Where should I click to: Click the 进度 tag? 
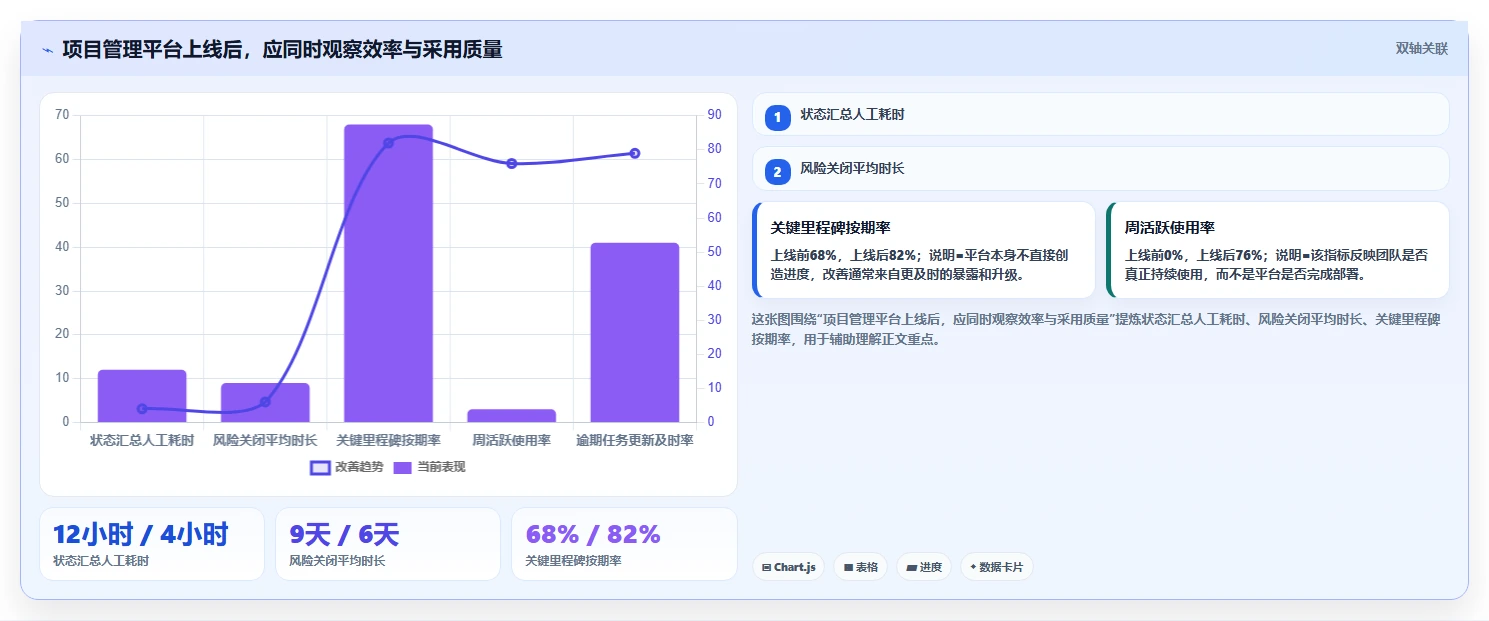tap(924, 567)
